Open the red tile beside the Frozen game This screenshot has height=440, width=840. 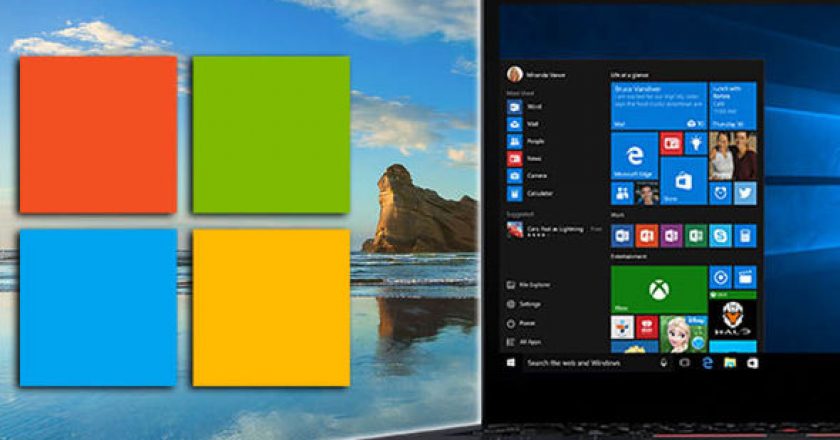tap(647, 327)
